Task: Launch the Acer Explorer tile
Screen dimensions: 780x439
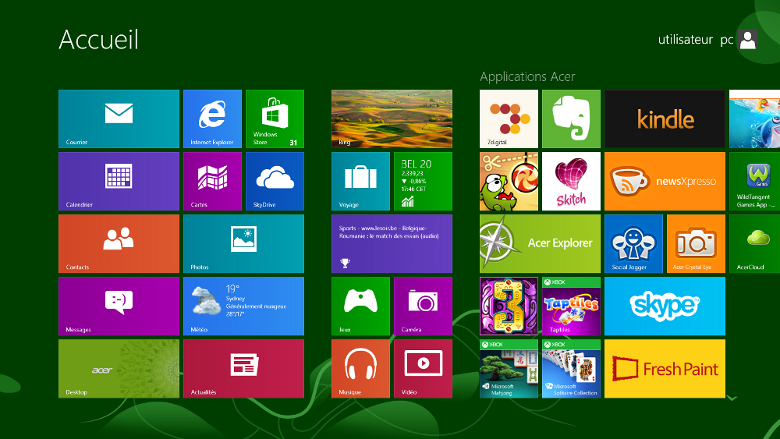Action: (540, 244)
